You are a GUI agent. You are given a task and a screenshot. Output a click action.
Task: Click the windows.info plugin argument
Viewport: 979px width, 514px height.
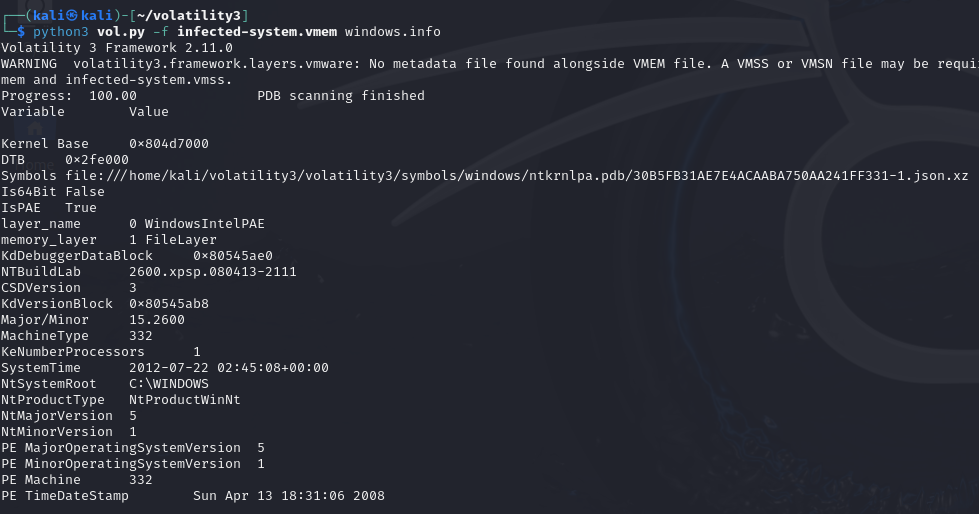click(x=393, y=31)
